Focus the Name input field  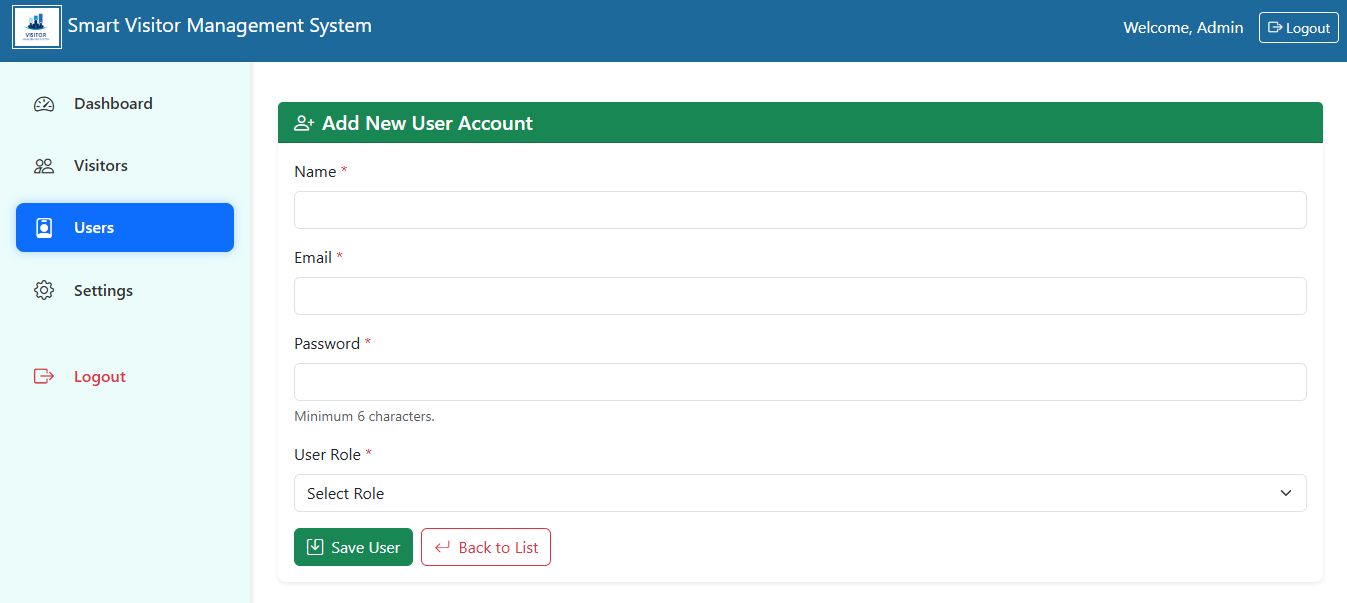pos(800,210)
